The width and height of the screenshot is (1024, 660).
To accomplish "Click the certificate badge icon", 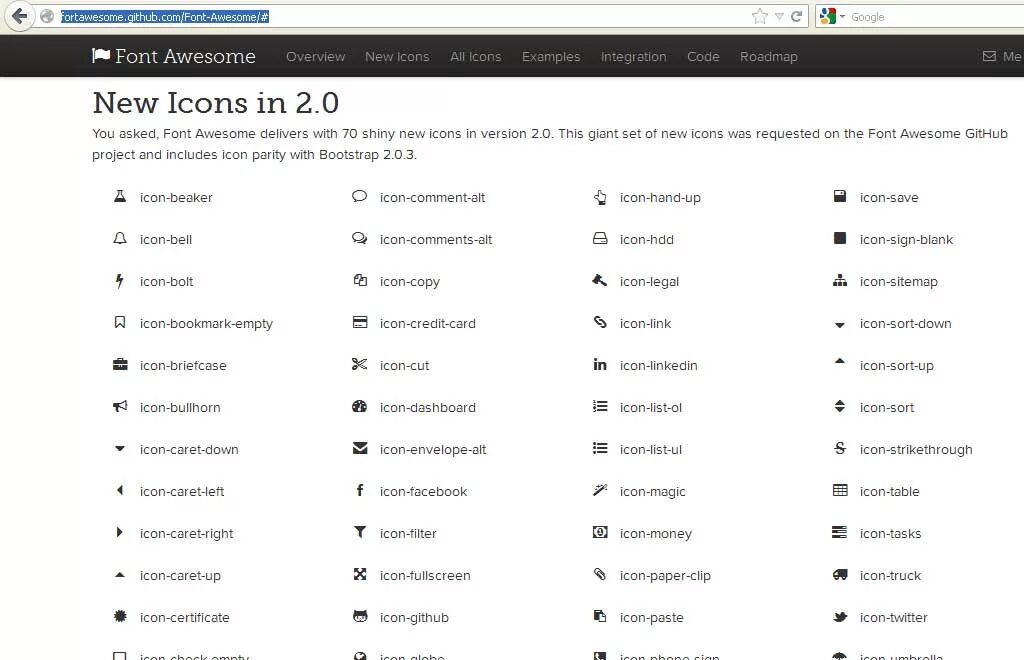I will pos(120,616).
